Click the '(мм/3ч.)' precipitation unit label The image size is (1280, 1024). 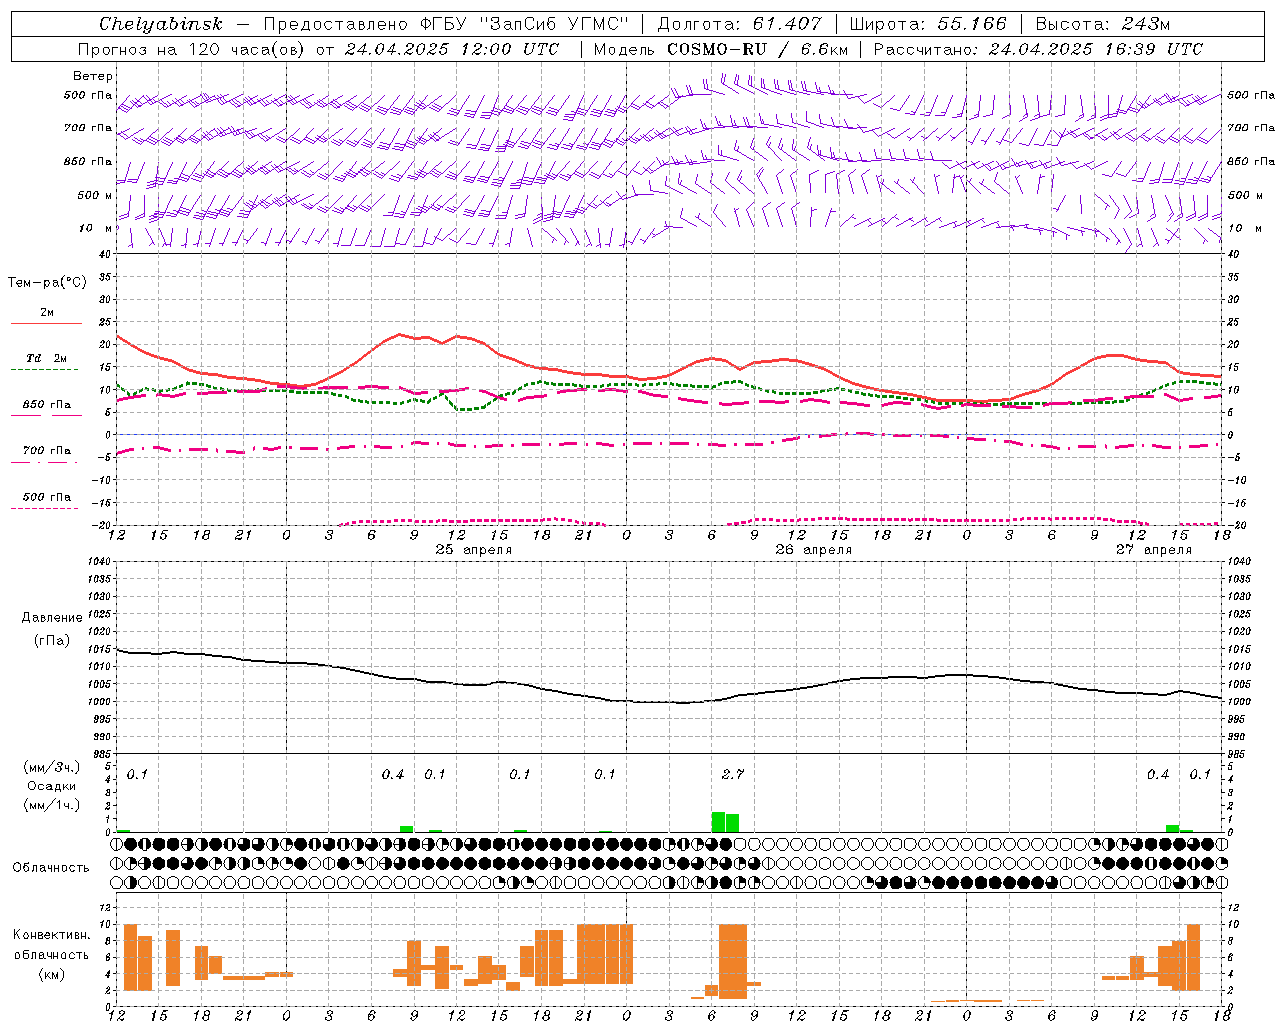51,767
